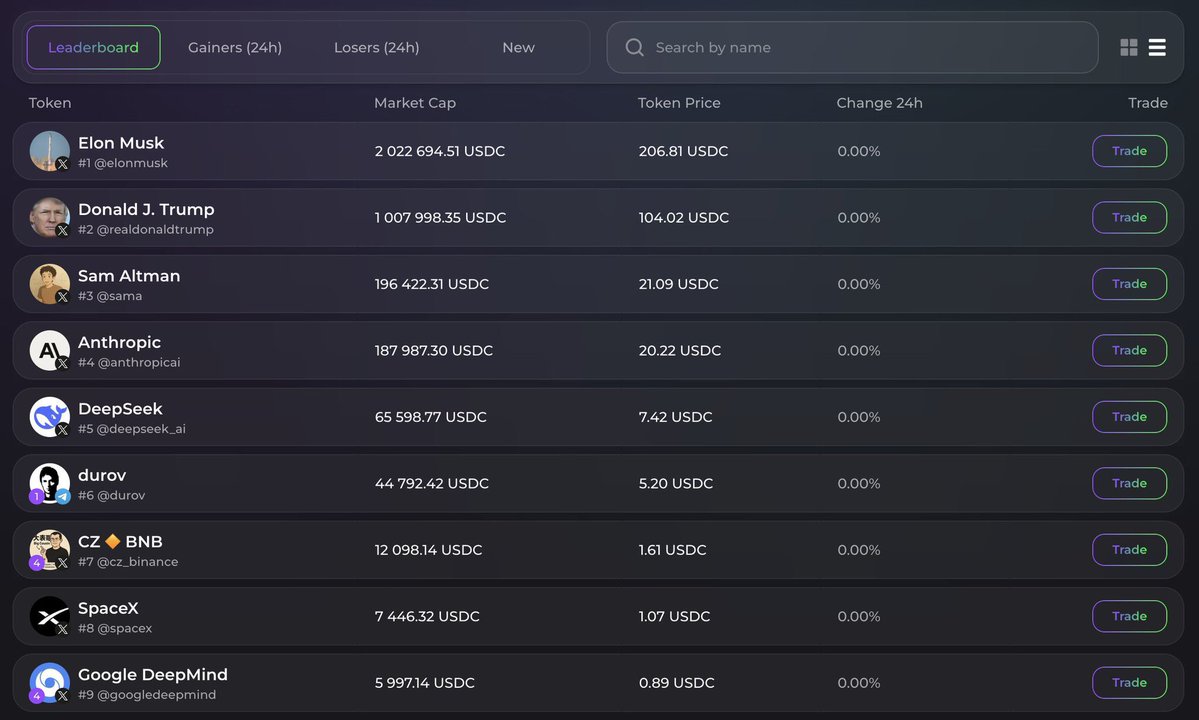
Task: Click the Market Cap column header
Action: click(x=414, y=102)
